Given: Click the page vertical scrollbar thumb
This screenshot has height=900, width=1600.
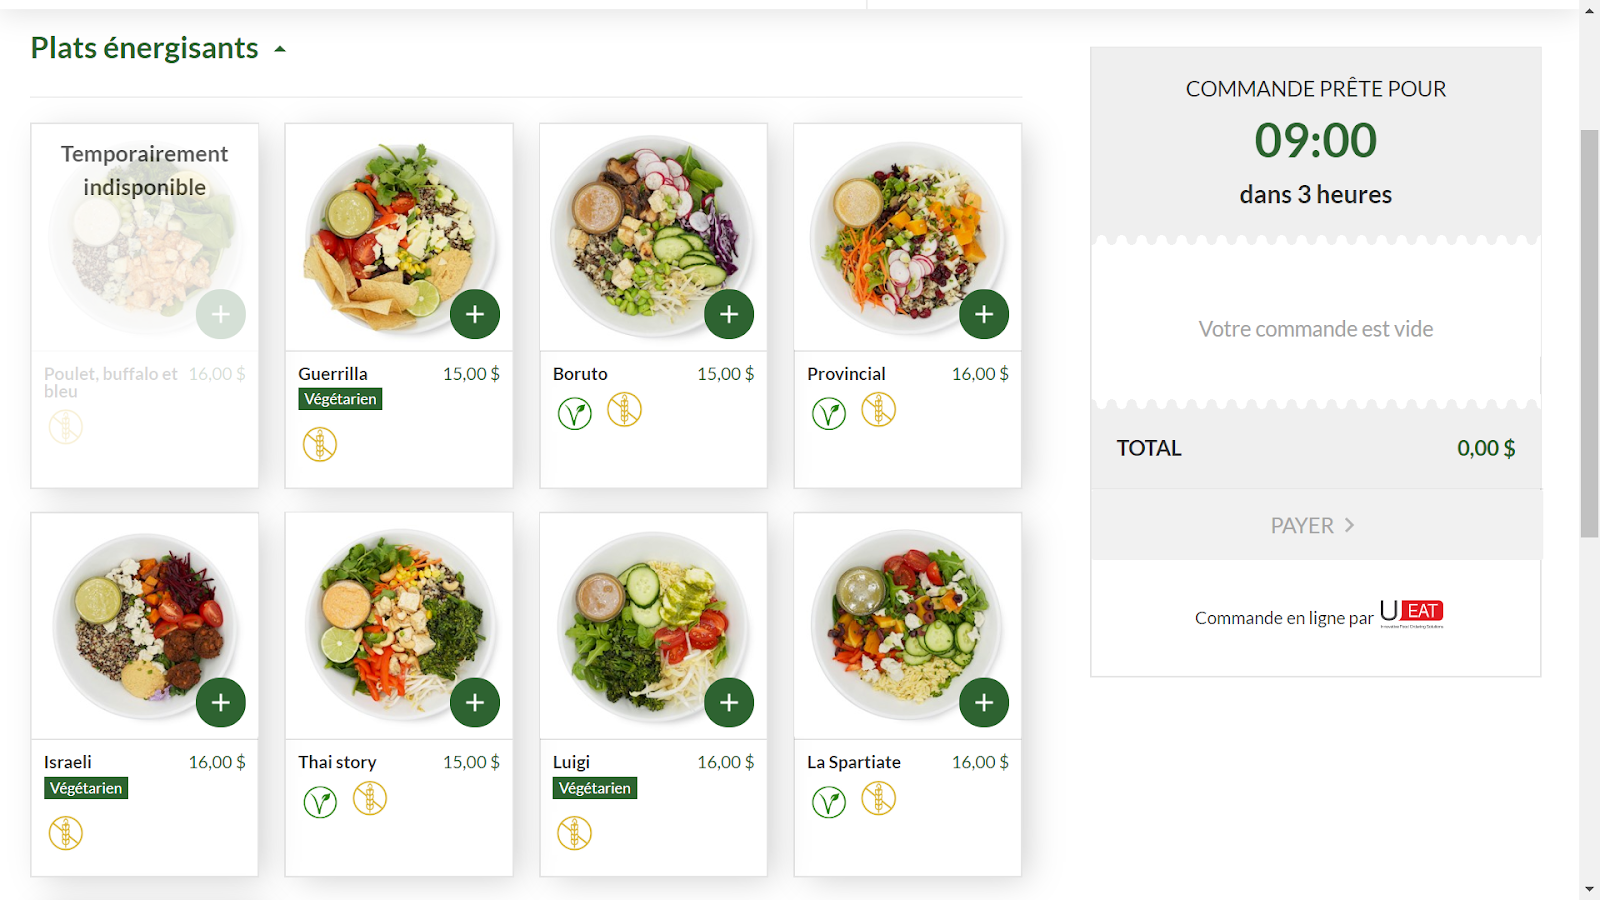Looking at the screenshot, I should tap(1589, 333).
